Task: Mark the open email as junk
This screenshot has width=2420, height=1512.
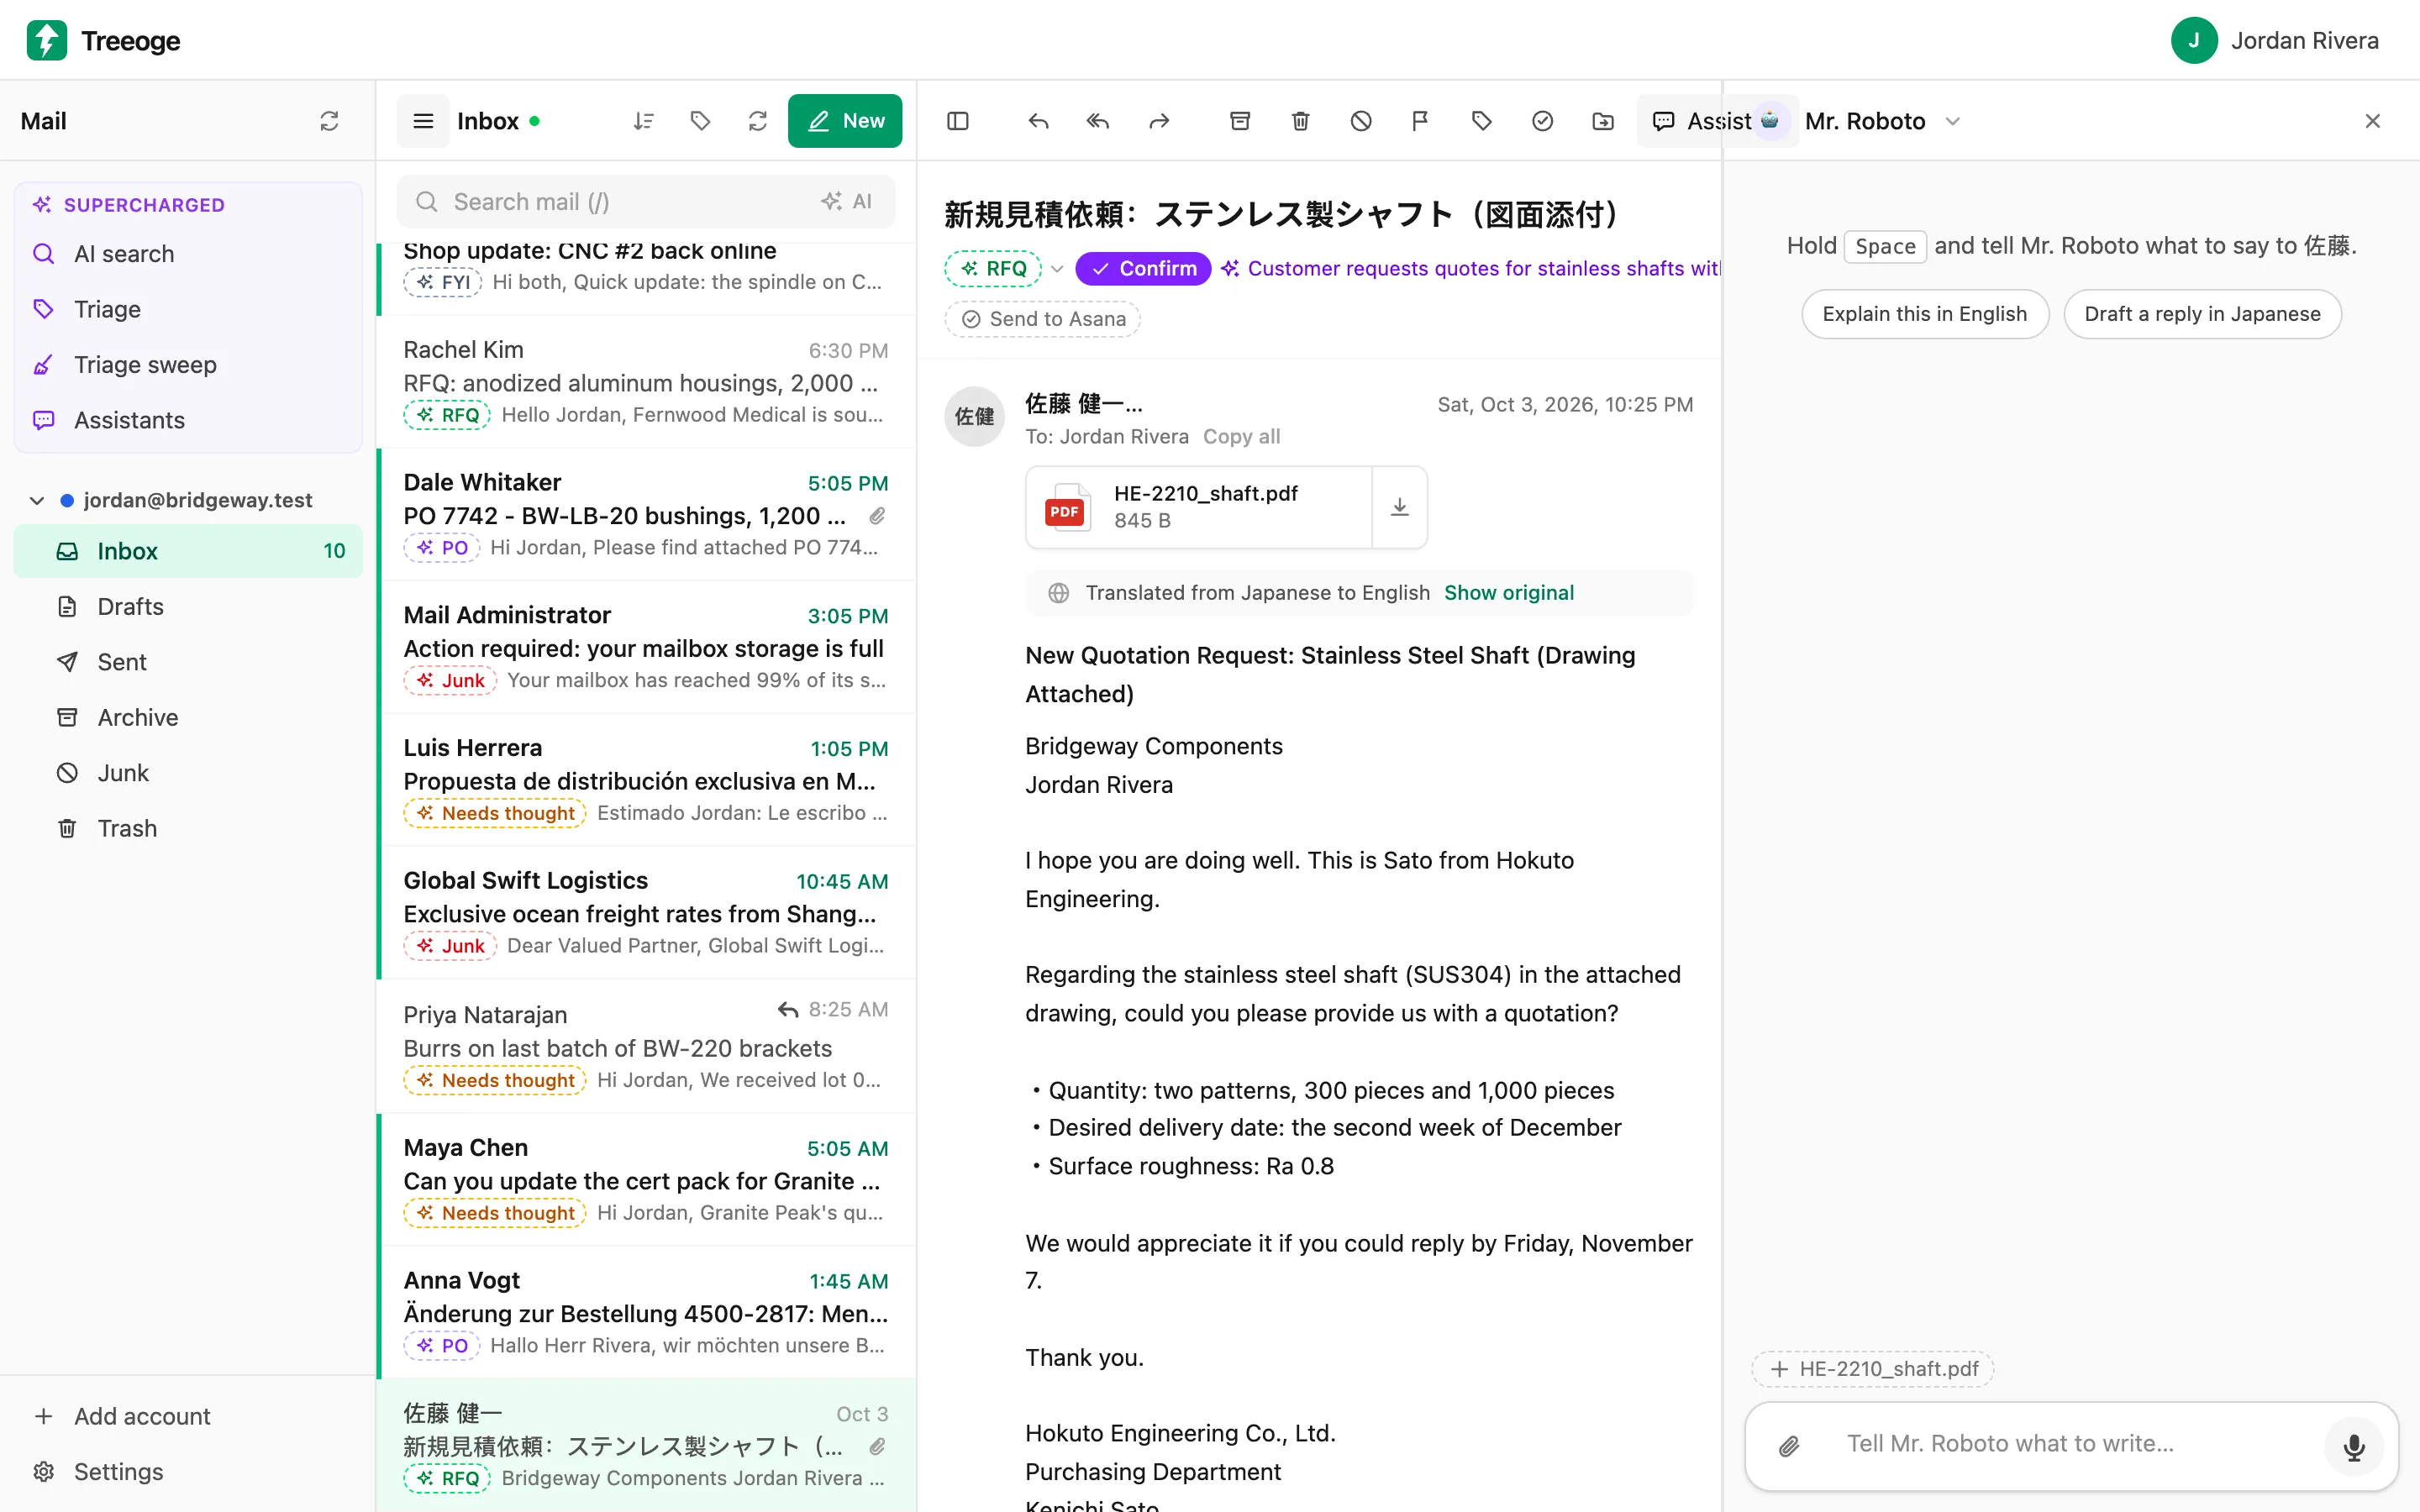Action: (1361, 121)
